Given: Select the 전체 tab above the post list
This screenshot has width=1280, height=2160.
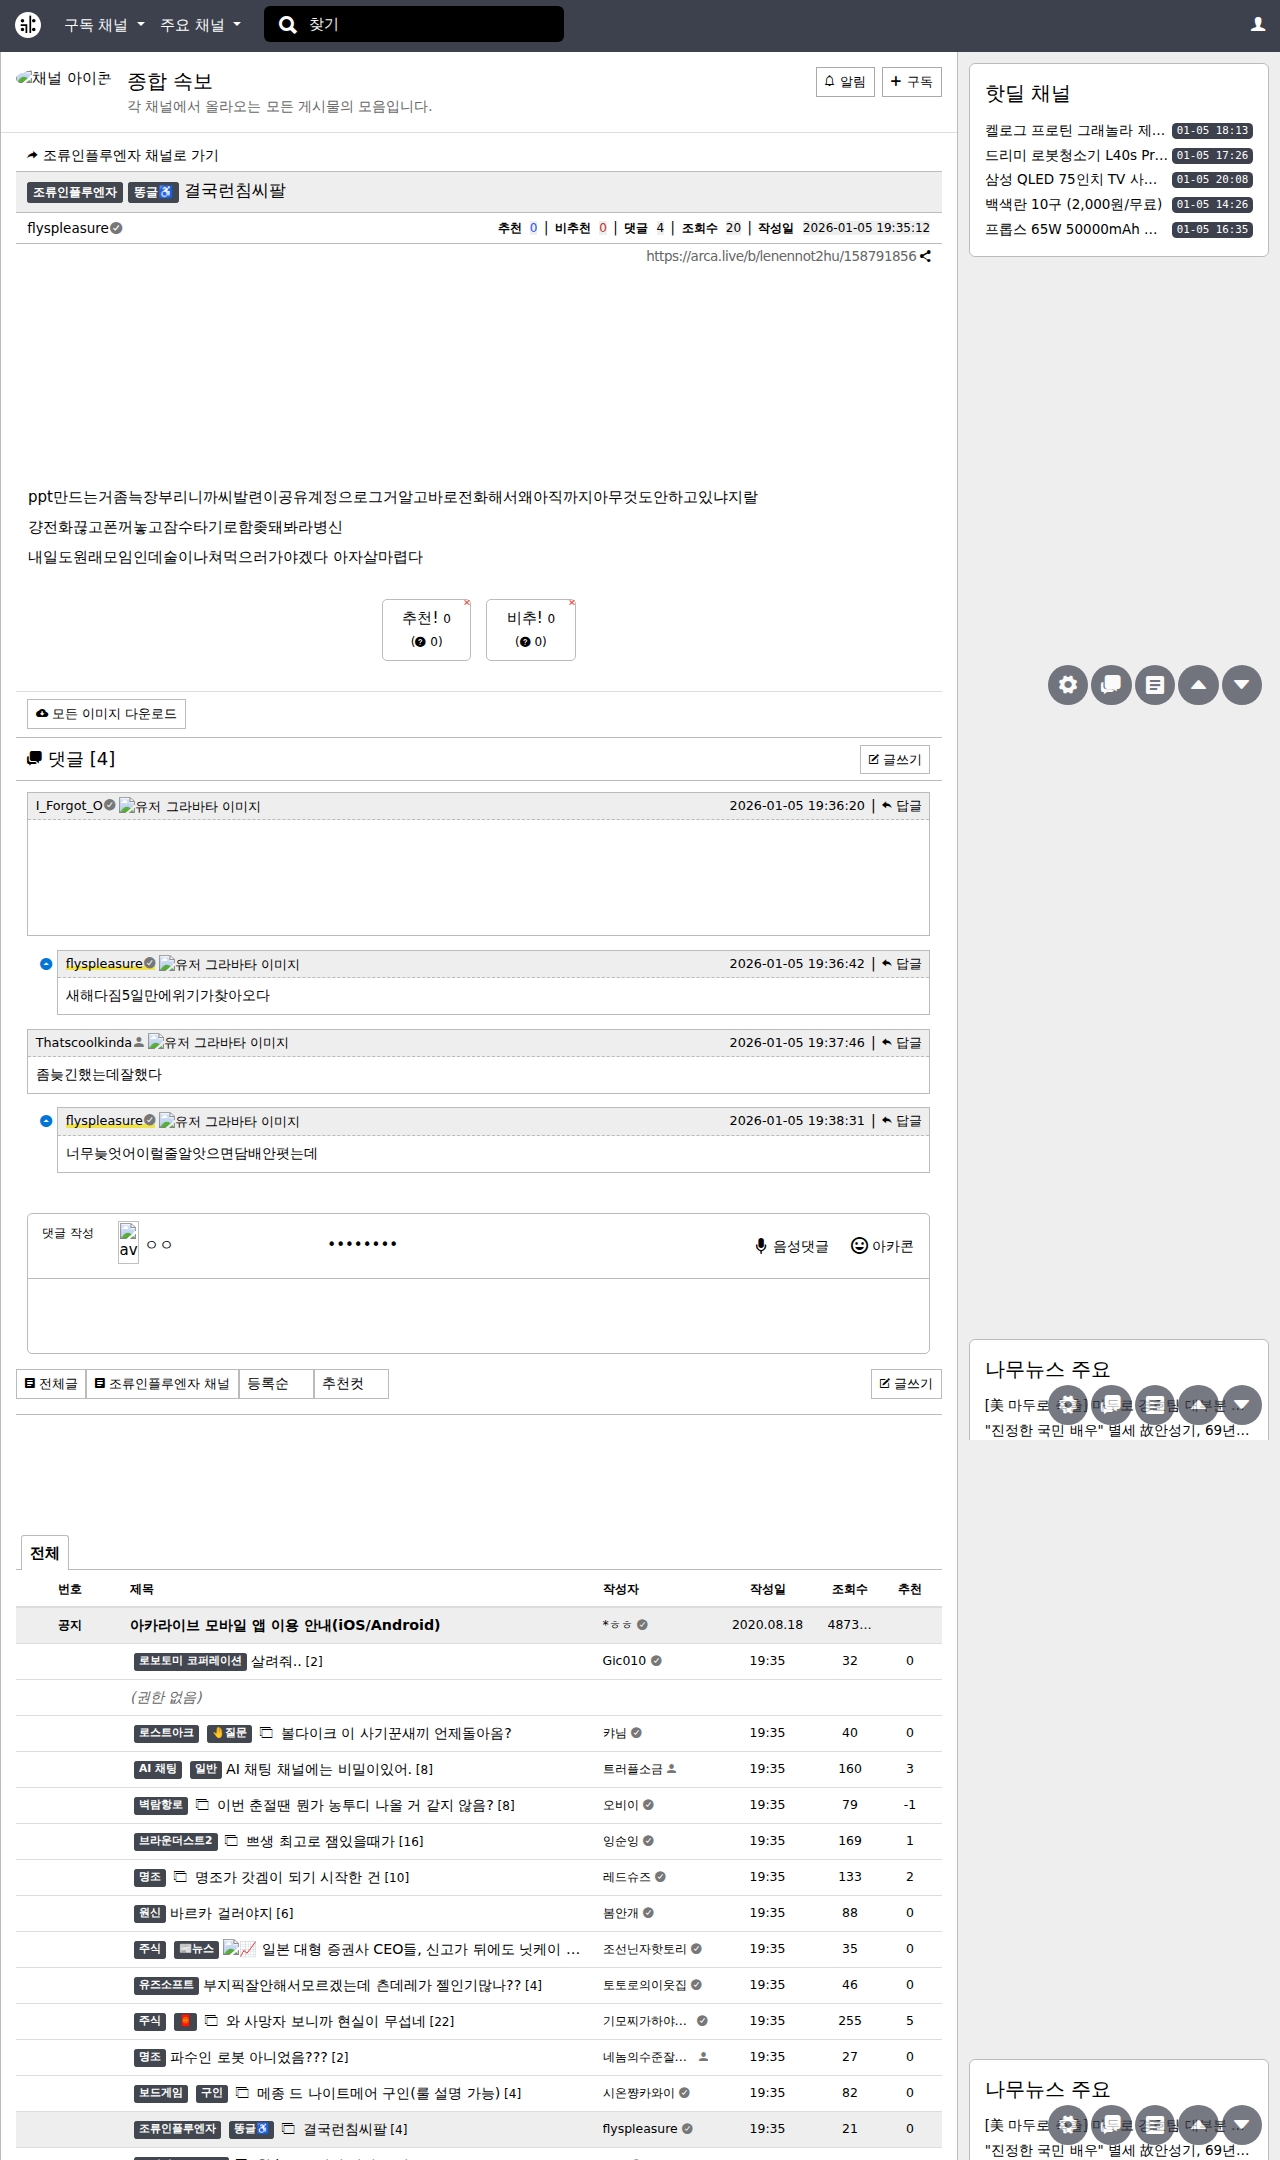Looking at the screenshot, I should 45,1553.
